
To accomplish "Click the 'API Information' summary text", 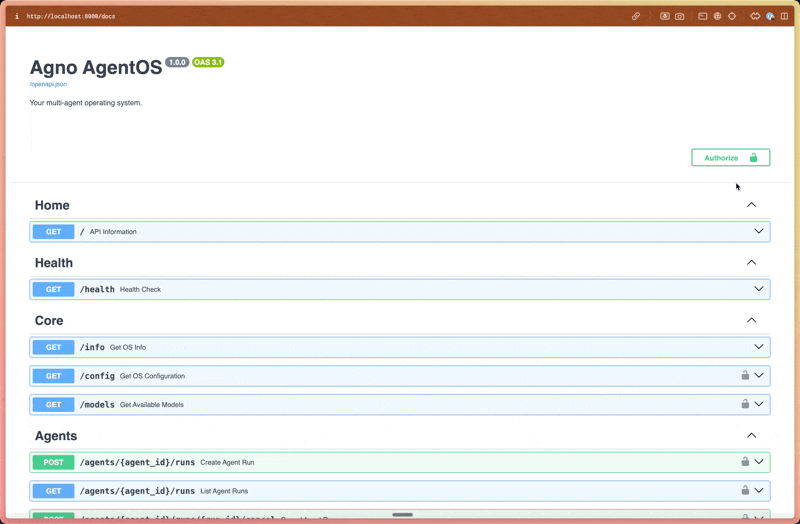I will pyautogui.click(x=113, y=232).
